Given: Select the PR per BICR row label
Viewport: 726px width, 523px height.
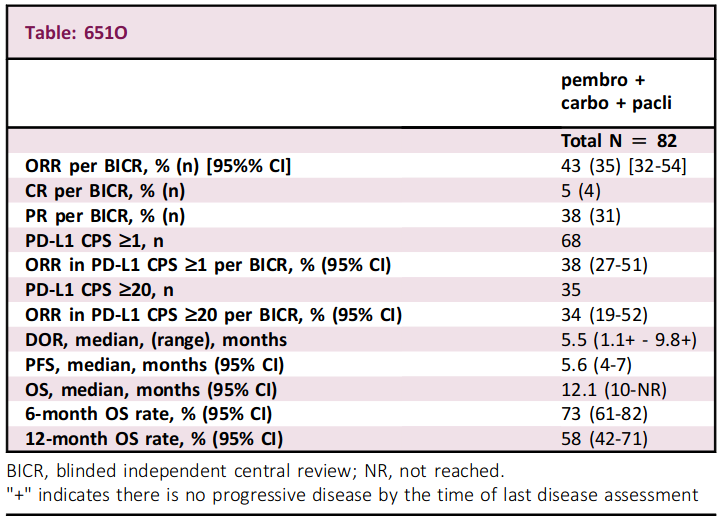Looking at the screenshot, I should pyautogui.click(x=105, y=216).
